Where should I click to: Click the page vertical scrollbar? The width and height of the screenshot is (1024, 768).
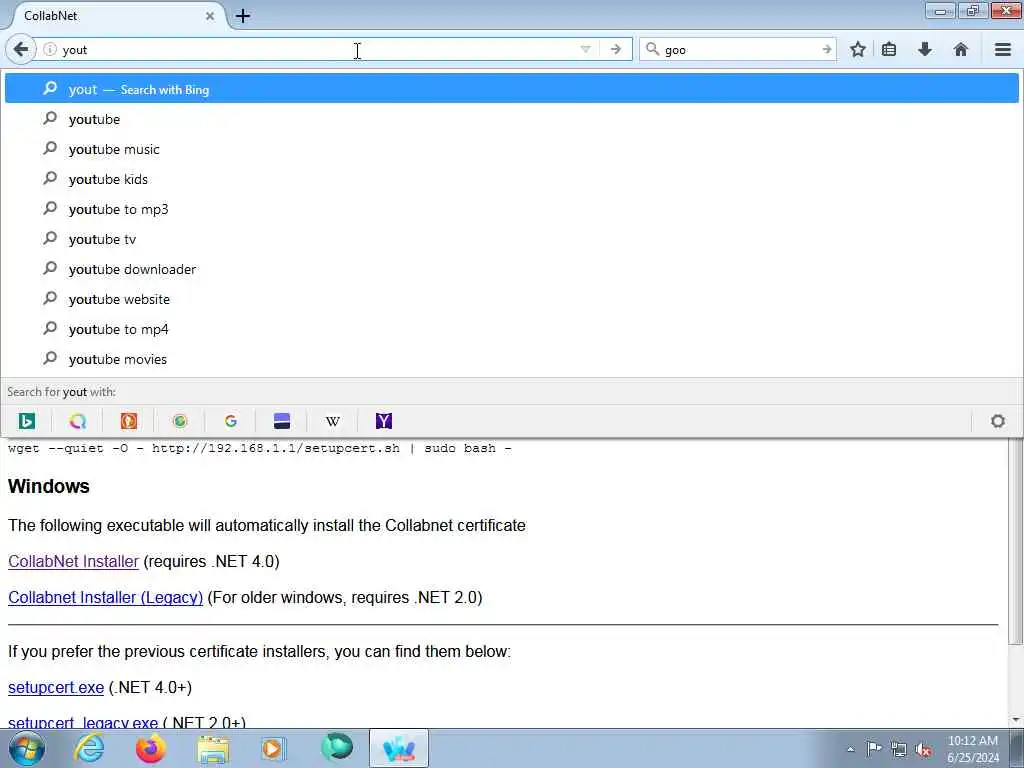(x=1016, y=541)
